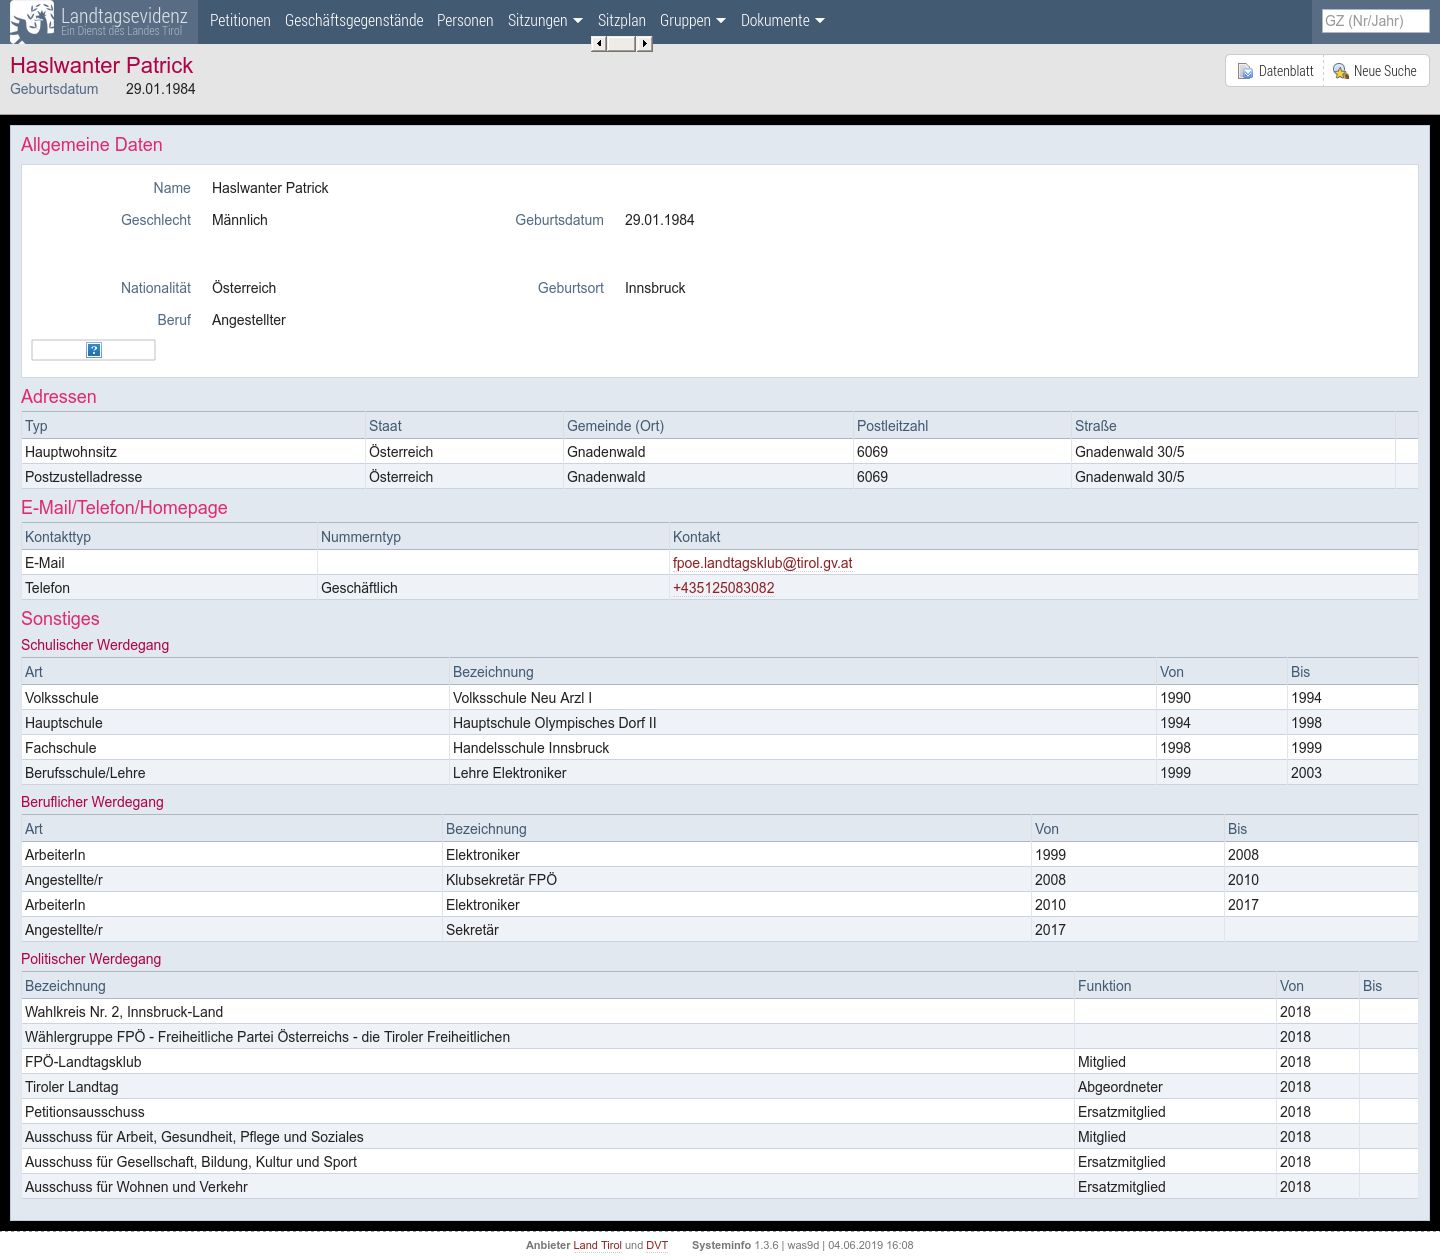Click the blue question mark image placeholder
Viewport: 1440px width, 1260px height.
(x=94, y=350)
